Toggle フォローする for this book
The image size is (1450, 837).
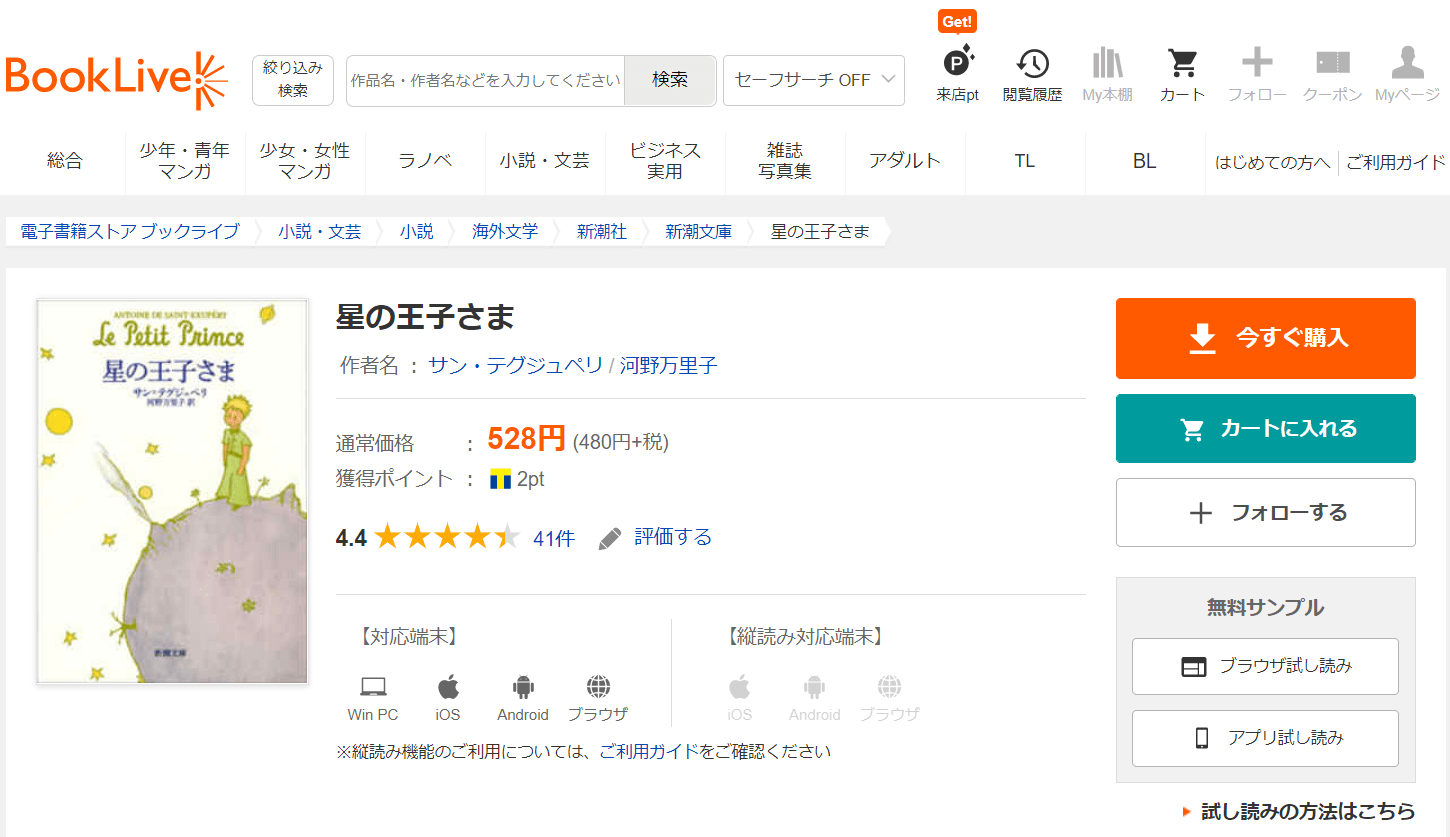1265,513
